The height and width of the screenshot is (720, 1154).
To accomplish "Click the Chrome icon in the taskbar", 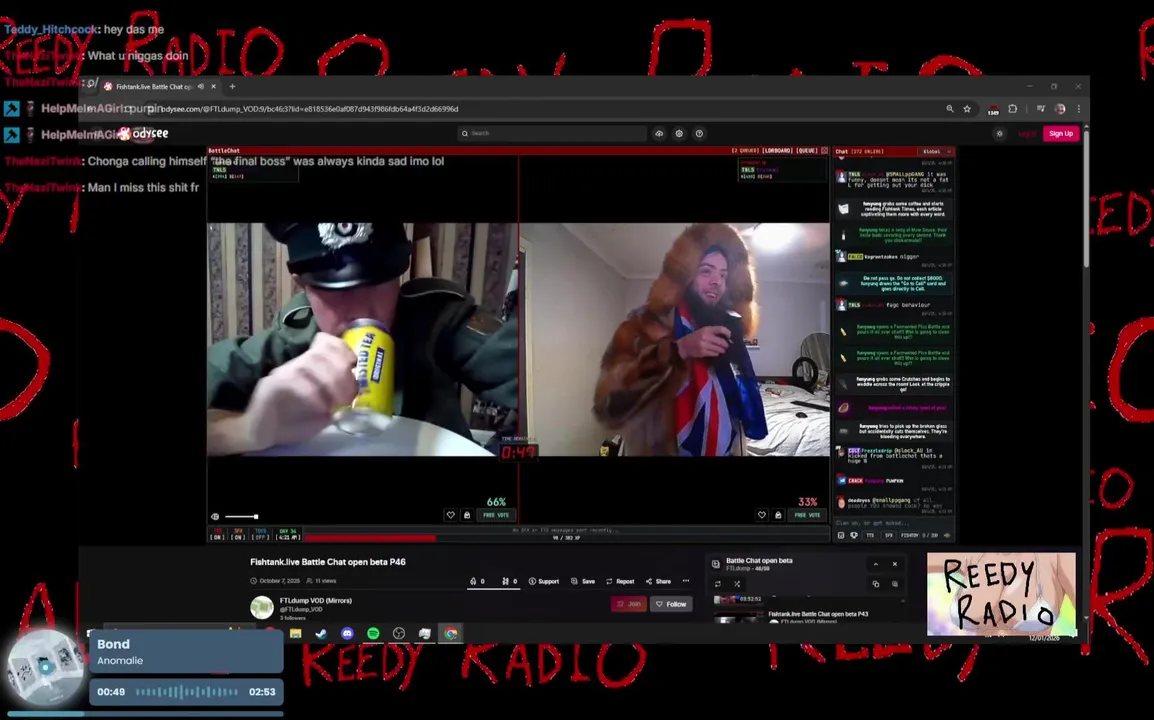I will 450,634.
